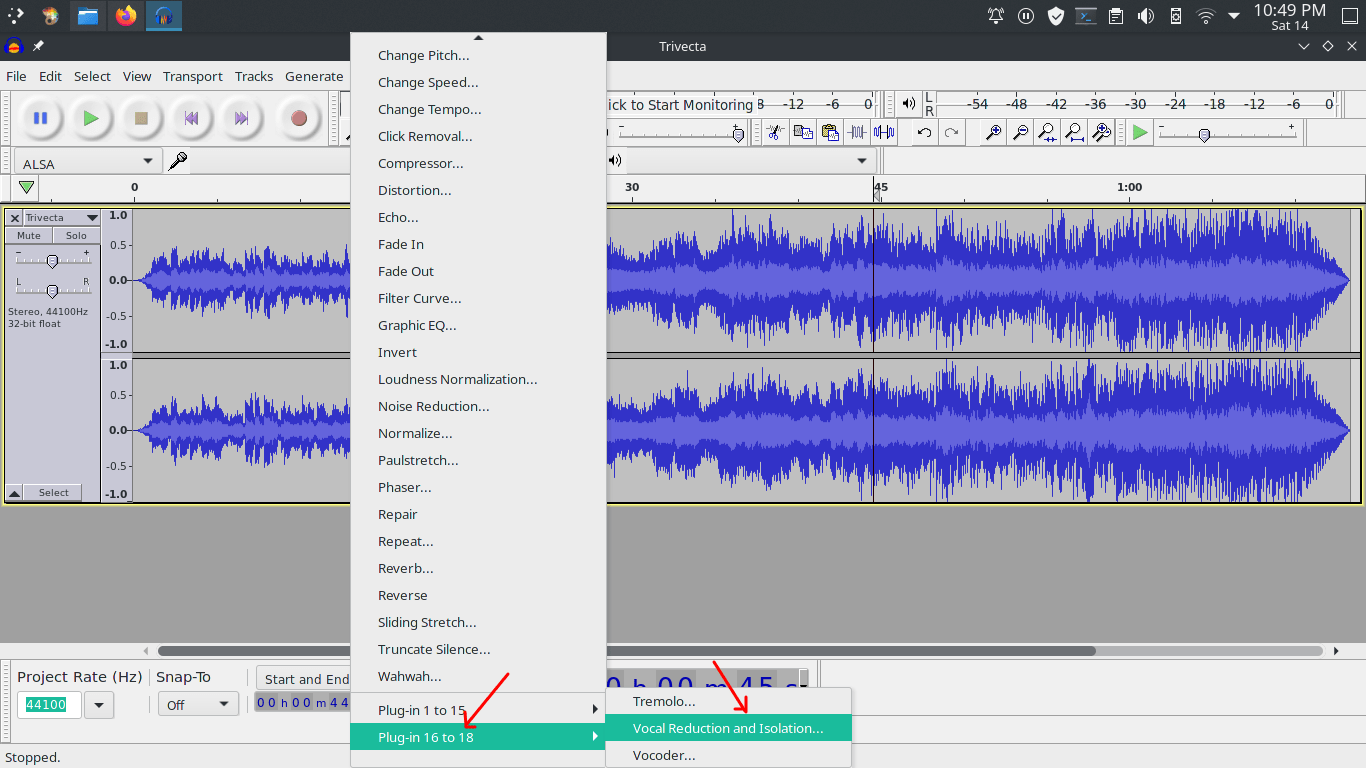Click the timeline green pinned play head icon
This screenshot has width=1366, height=768.
point(26,187)
